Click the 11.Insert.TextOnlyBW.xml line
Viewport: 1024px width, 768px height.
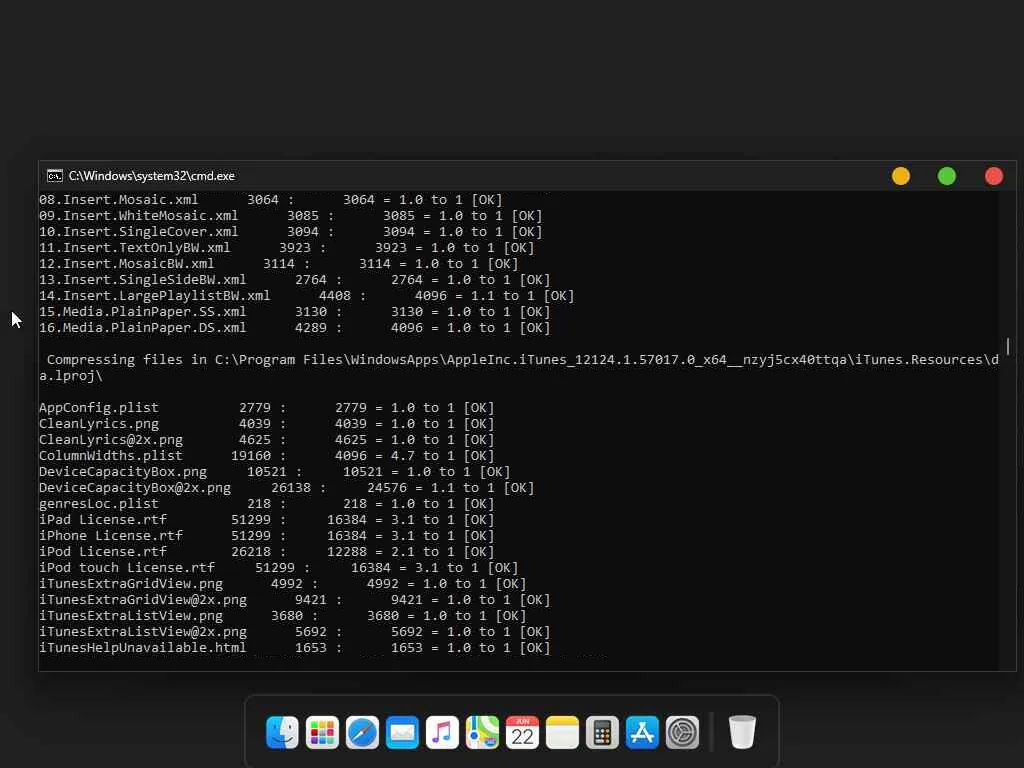[x=287, y=248]
